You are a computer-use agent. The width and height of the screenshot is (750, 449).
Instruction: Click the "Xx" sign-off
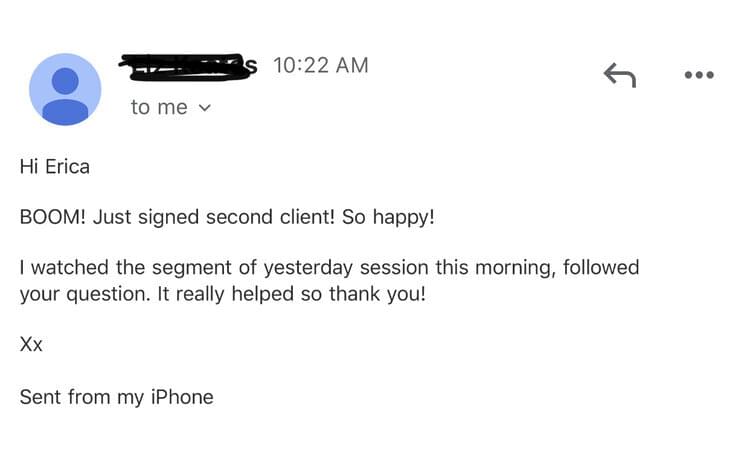point(31,344)
